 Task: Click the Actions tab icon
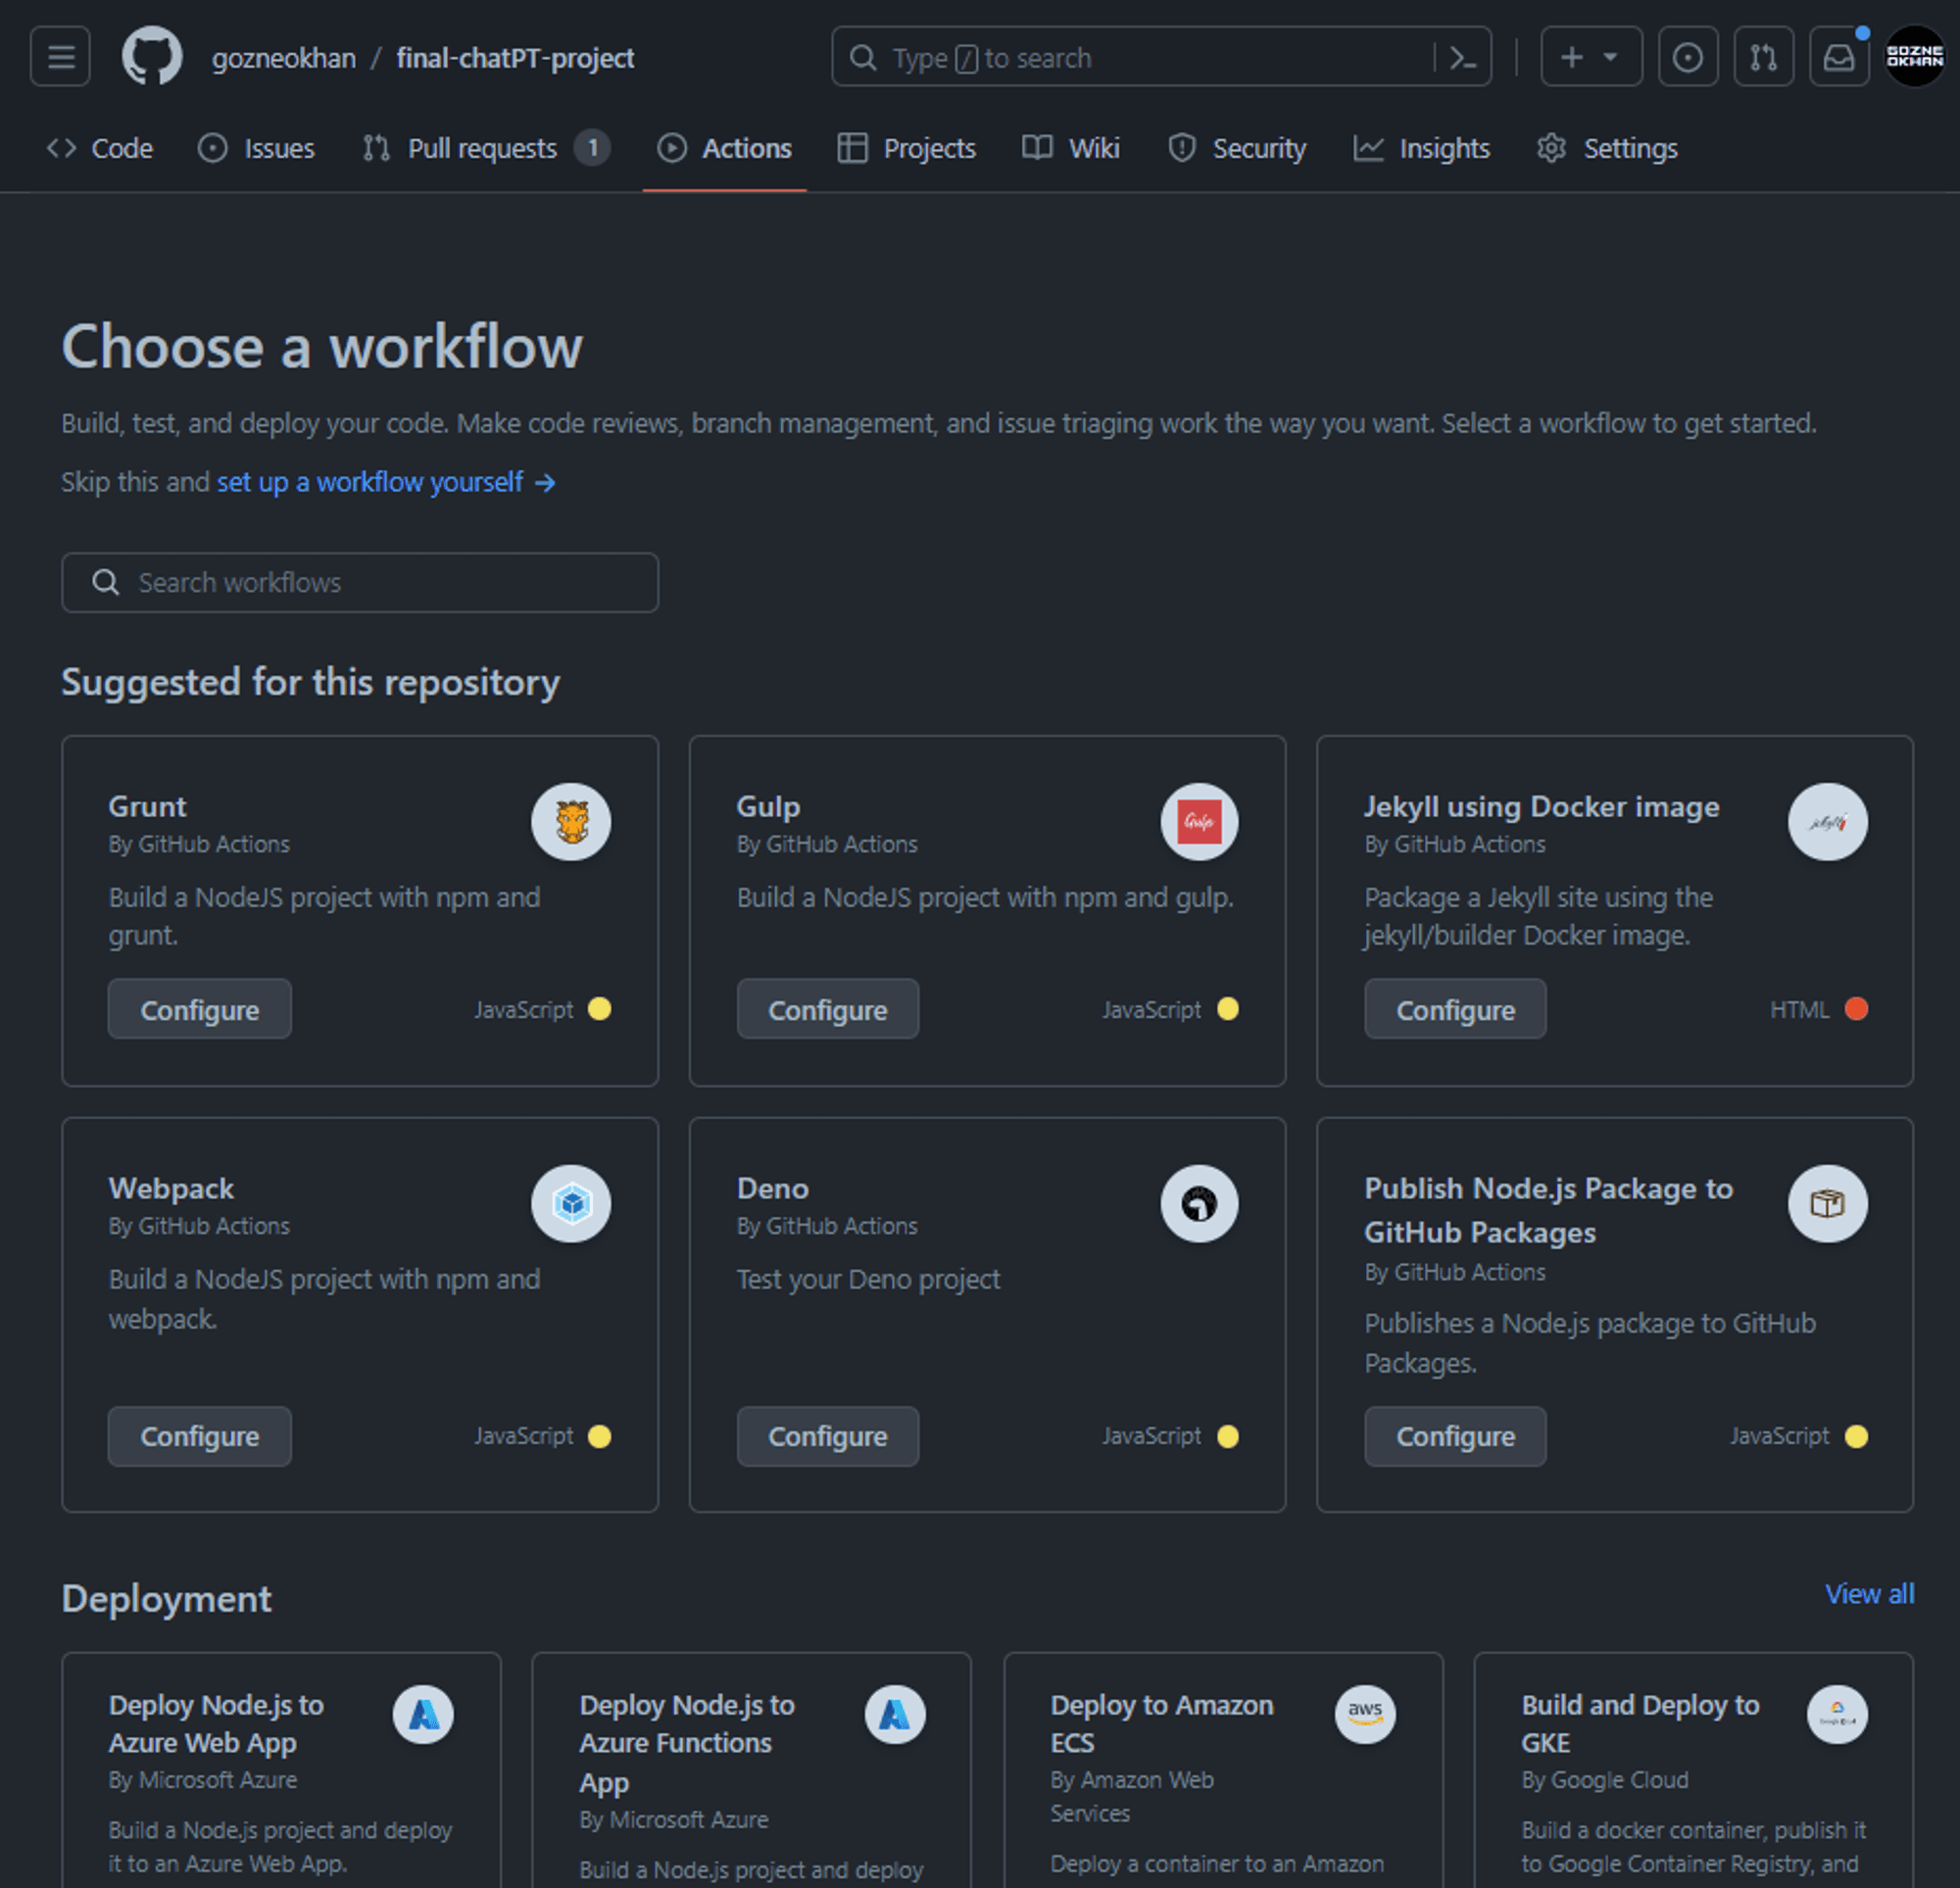(670, 149)
